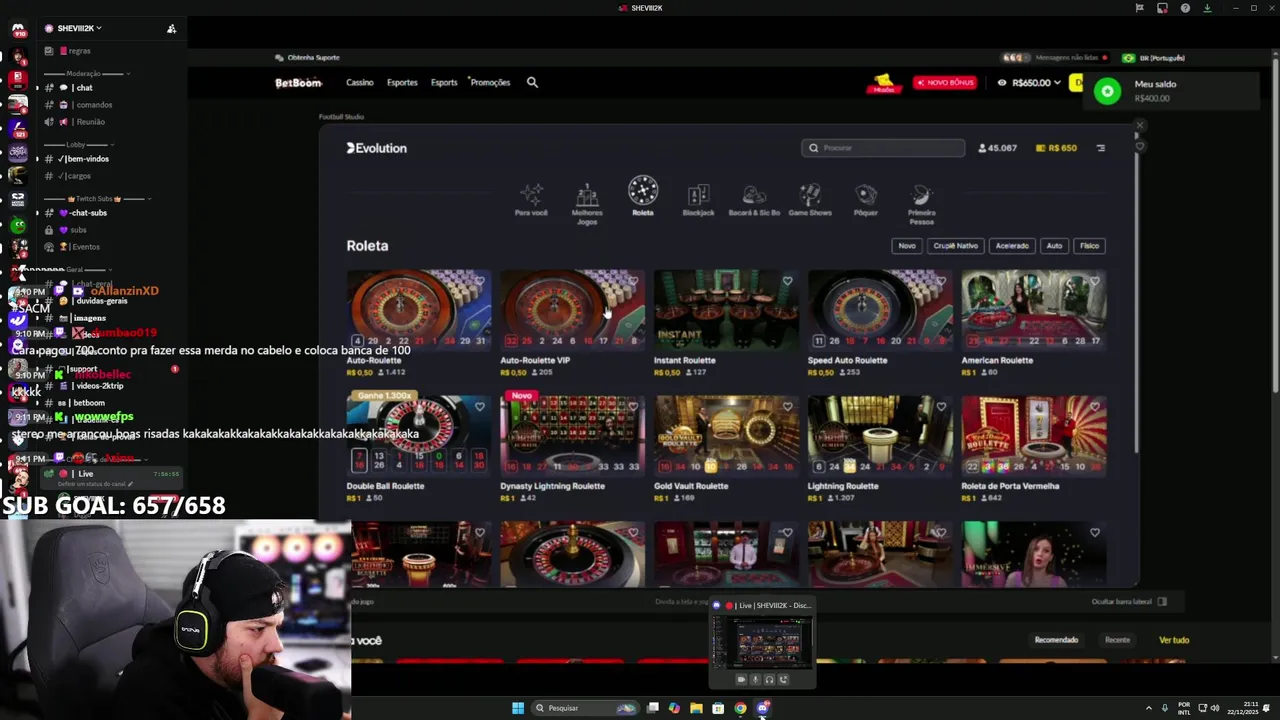Open the Evolution lobby hamburger menu
1280x720 pixels.
point(1101,148)
